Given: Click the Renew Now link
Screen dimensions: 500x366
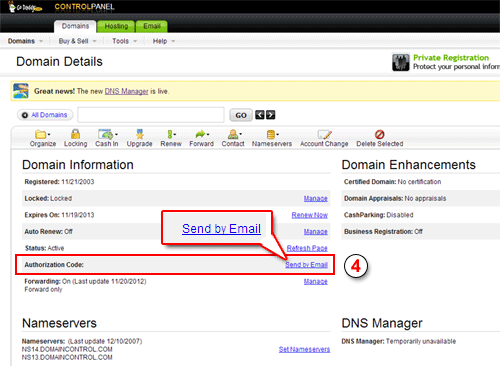Looking at the screenshot, I should pyautogui.click(x=310, y=215).
